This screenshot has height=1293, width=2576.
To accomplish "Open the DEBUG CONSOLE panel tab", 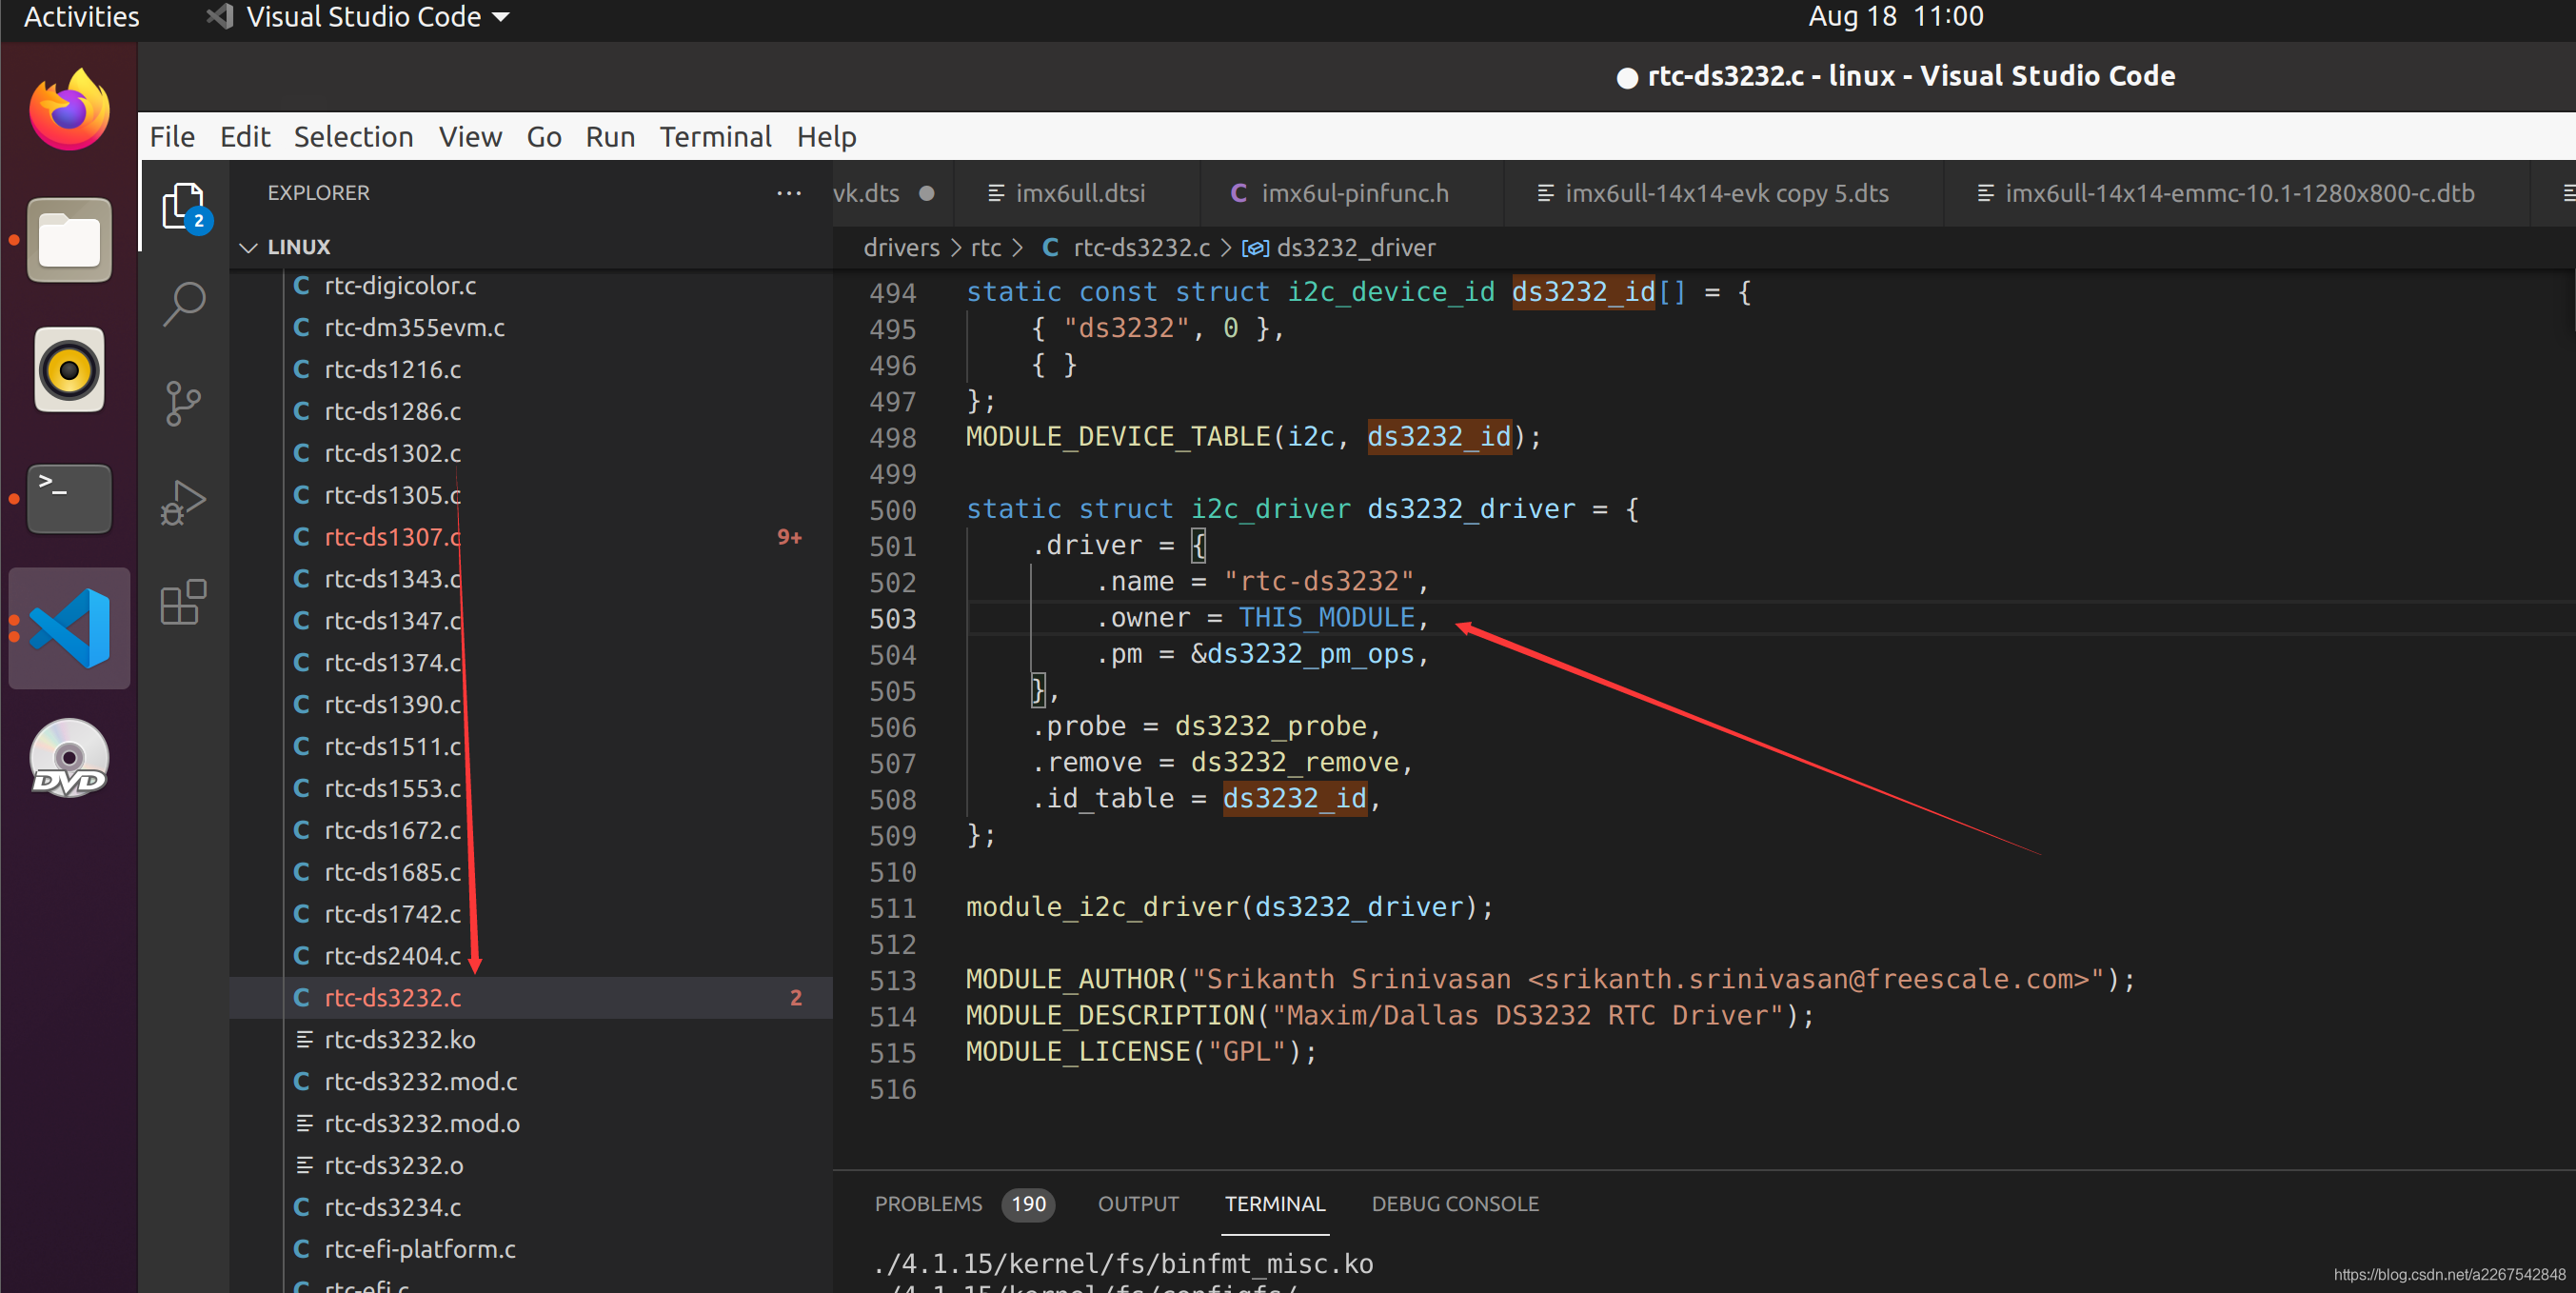I will [1454, 1203].
